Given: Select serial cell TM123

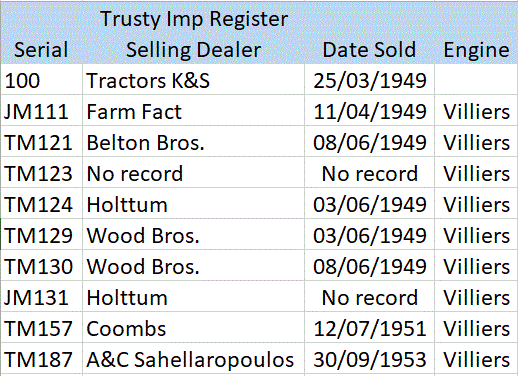Looking at the screenshot, I should coord(41,173).
